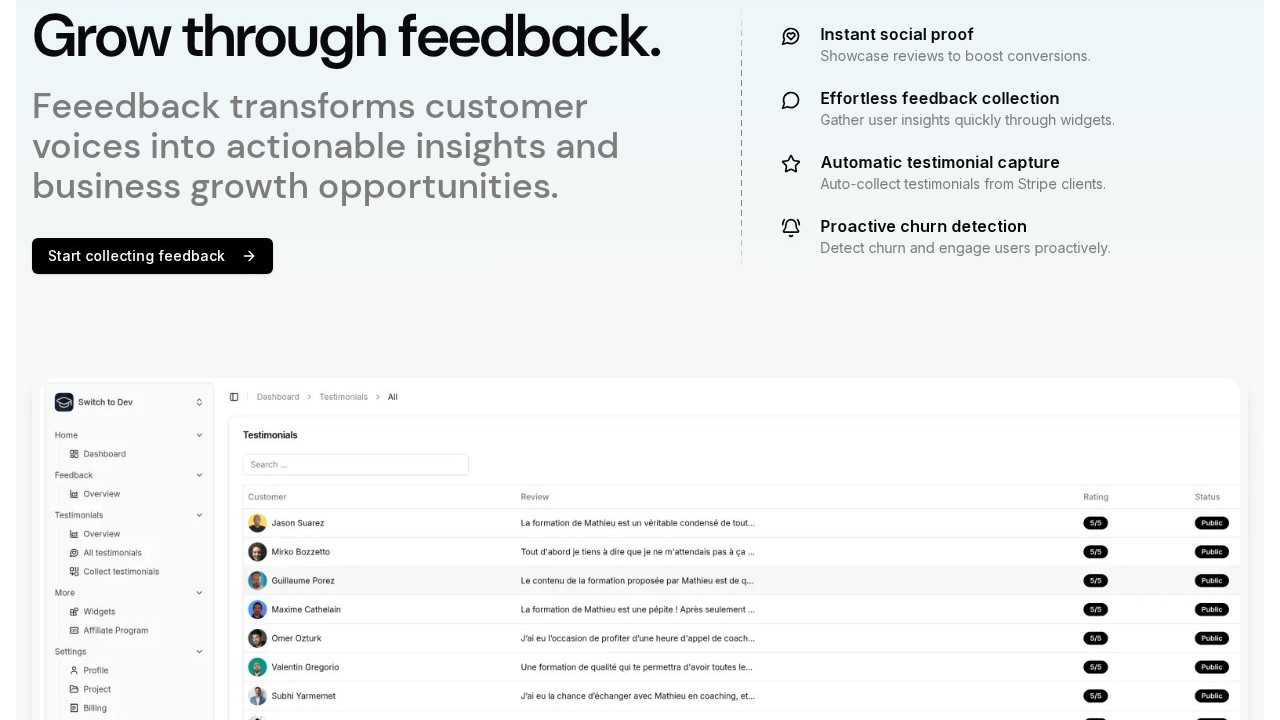Open All testimonials in the sidebar

[112, 553]
